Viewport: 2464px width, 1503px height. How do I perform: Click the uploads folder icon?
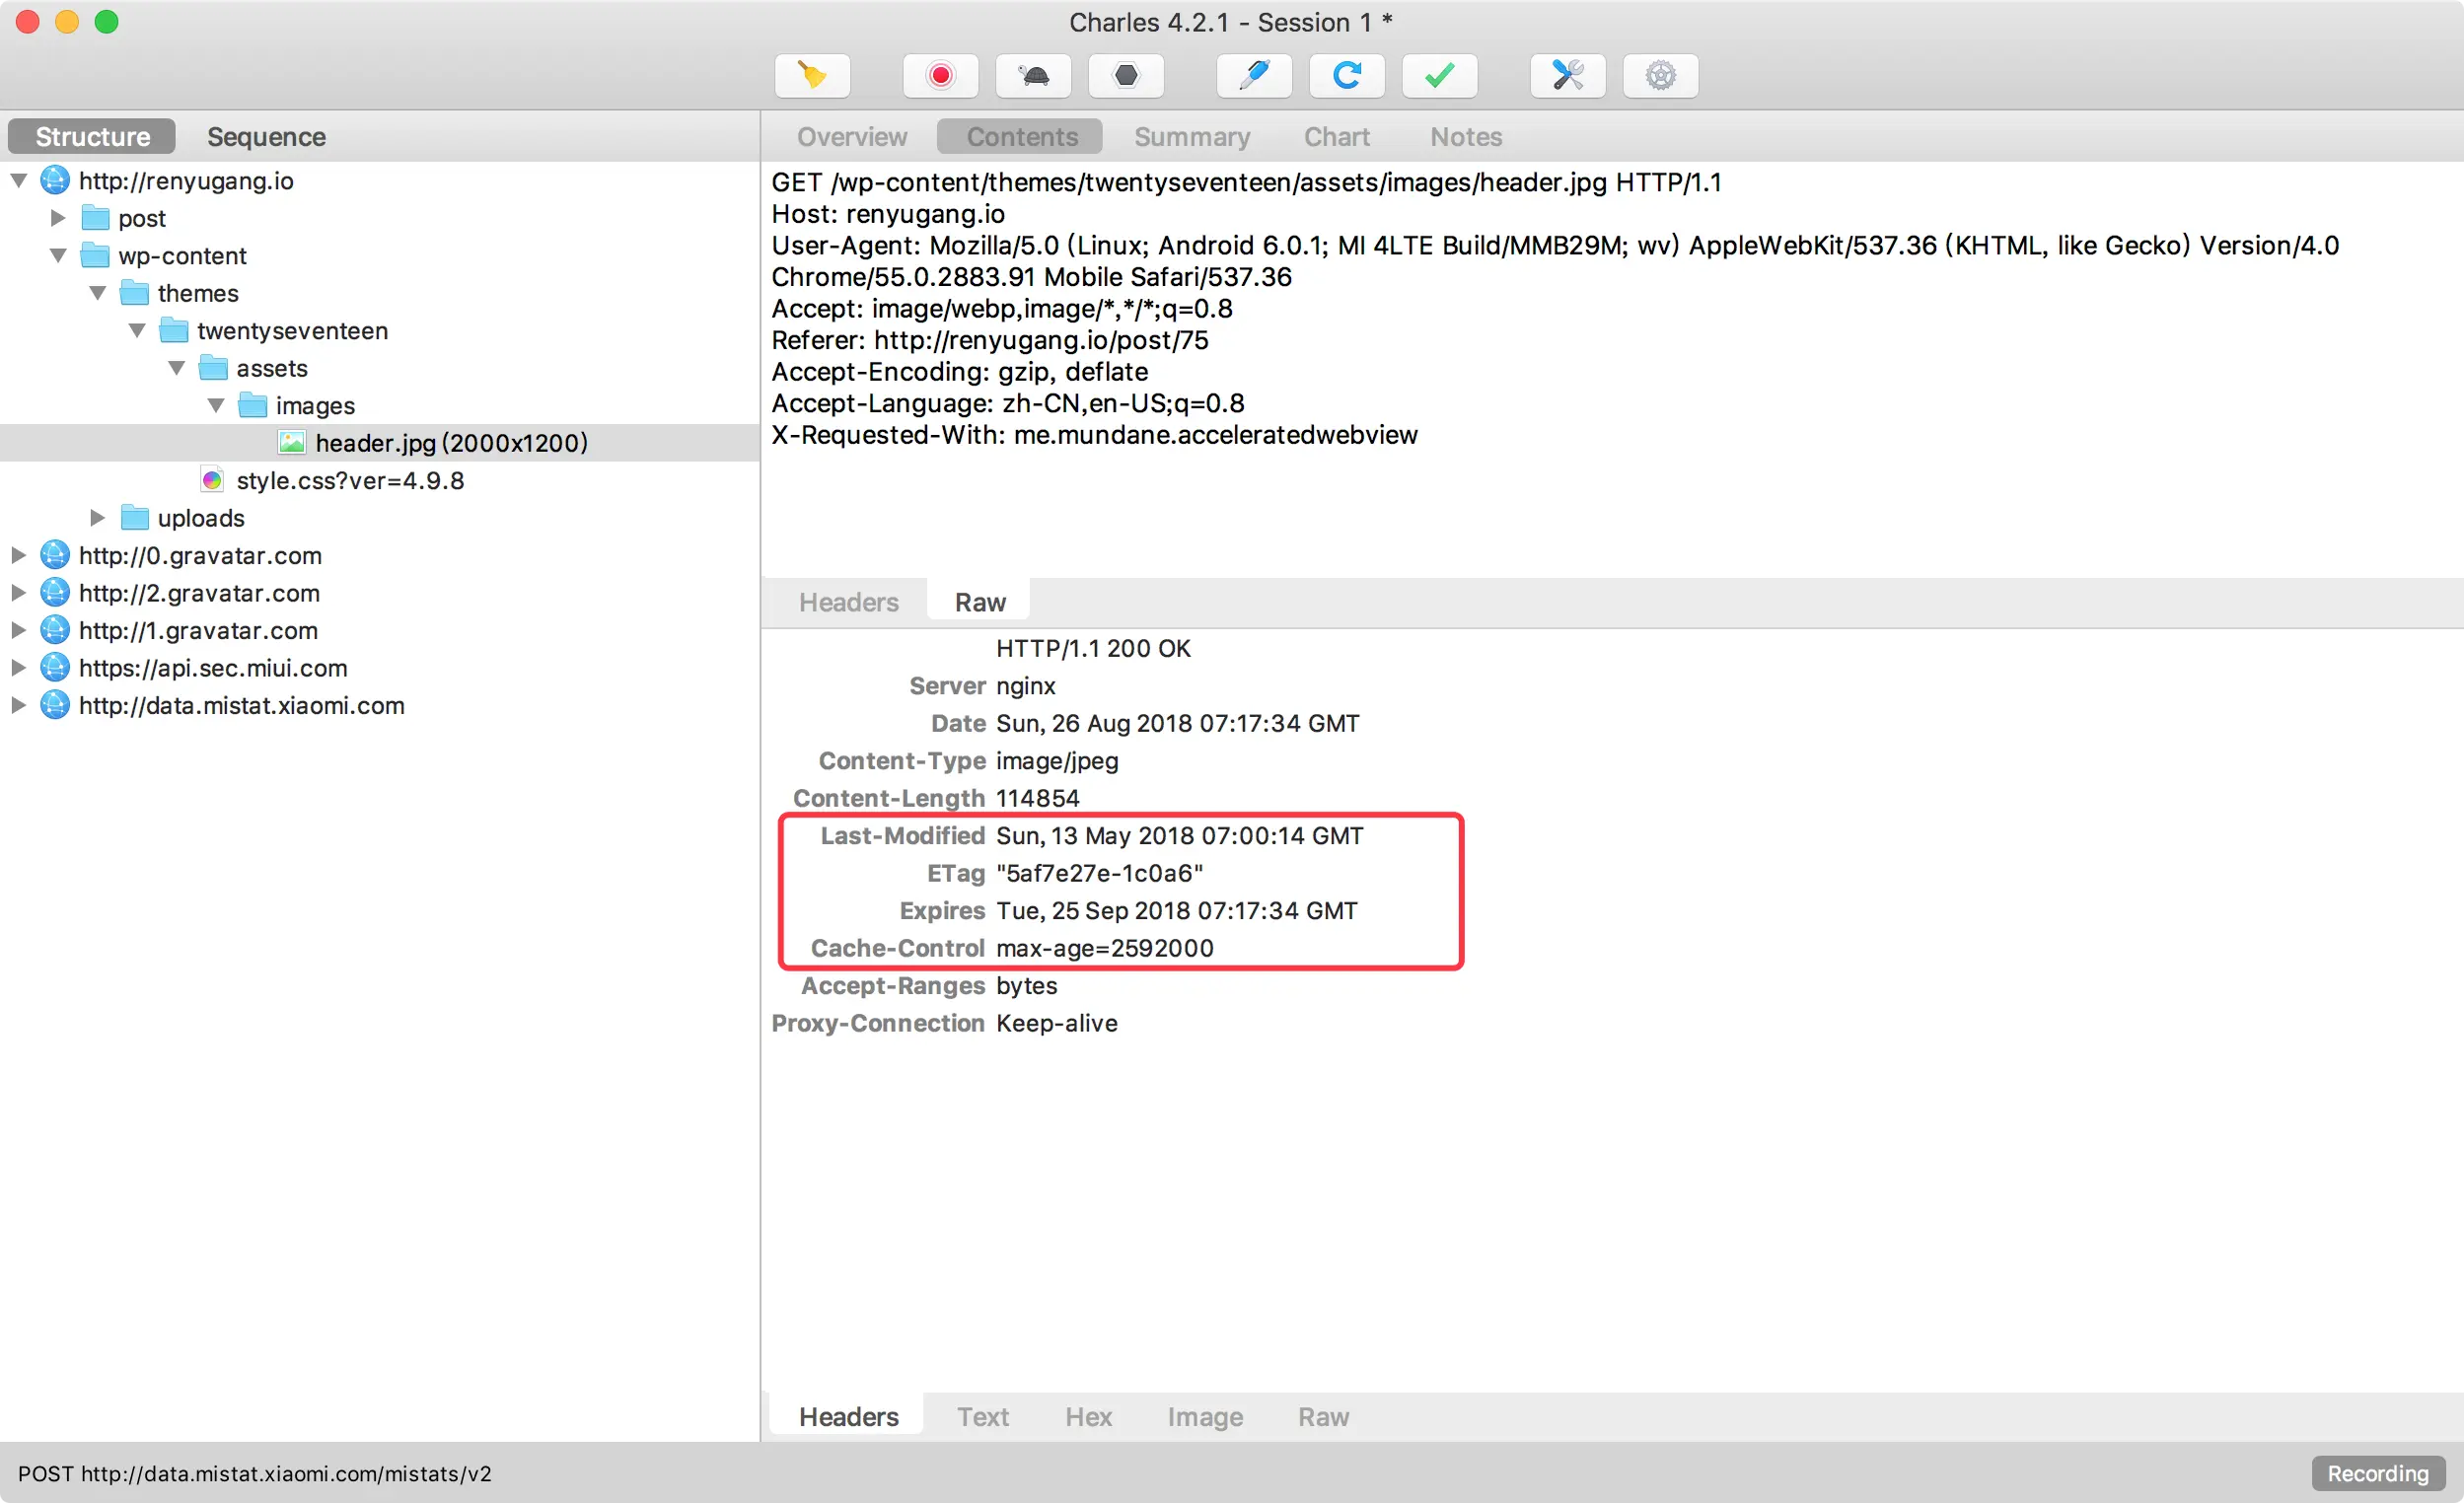(x=134, y=518)
